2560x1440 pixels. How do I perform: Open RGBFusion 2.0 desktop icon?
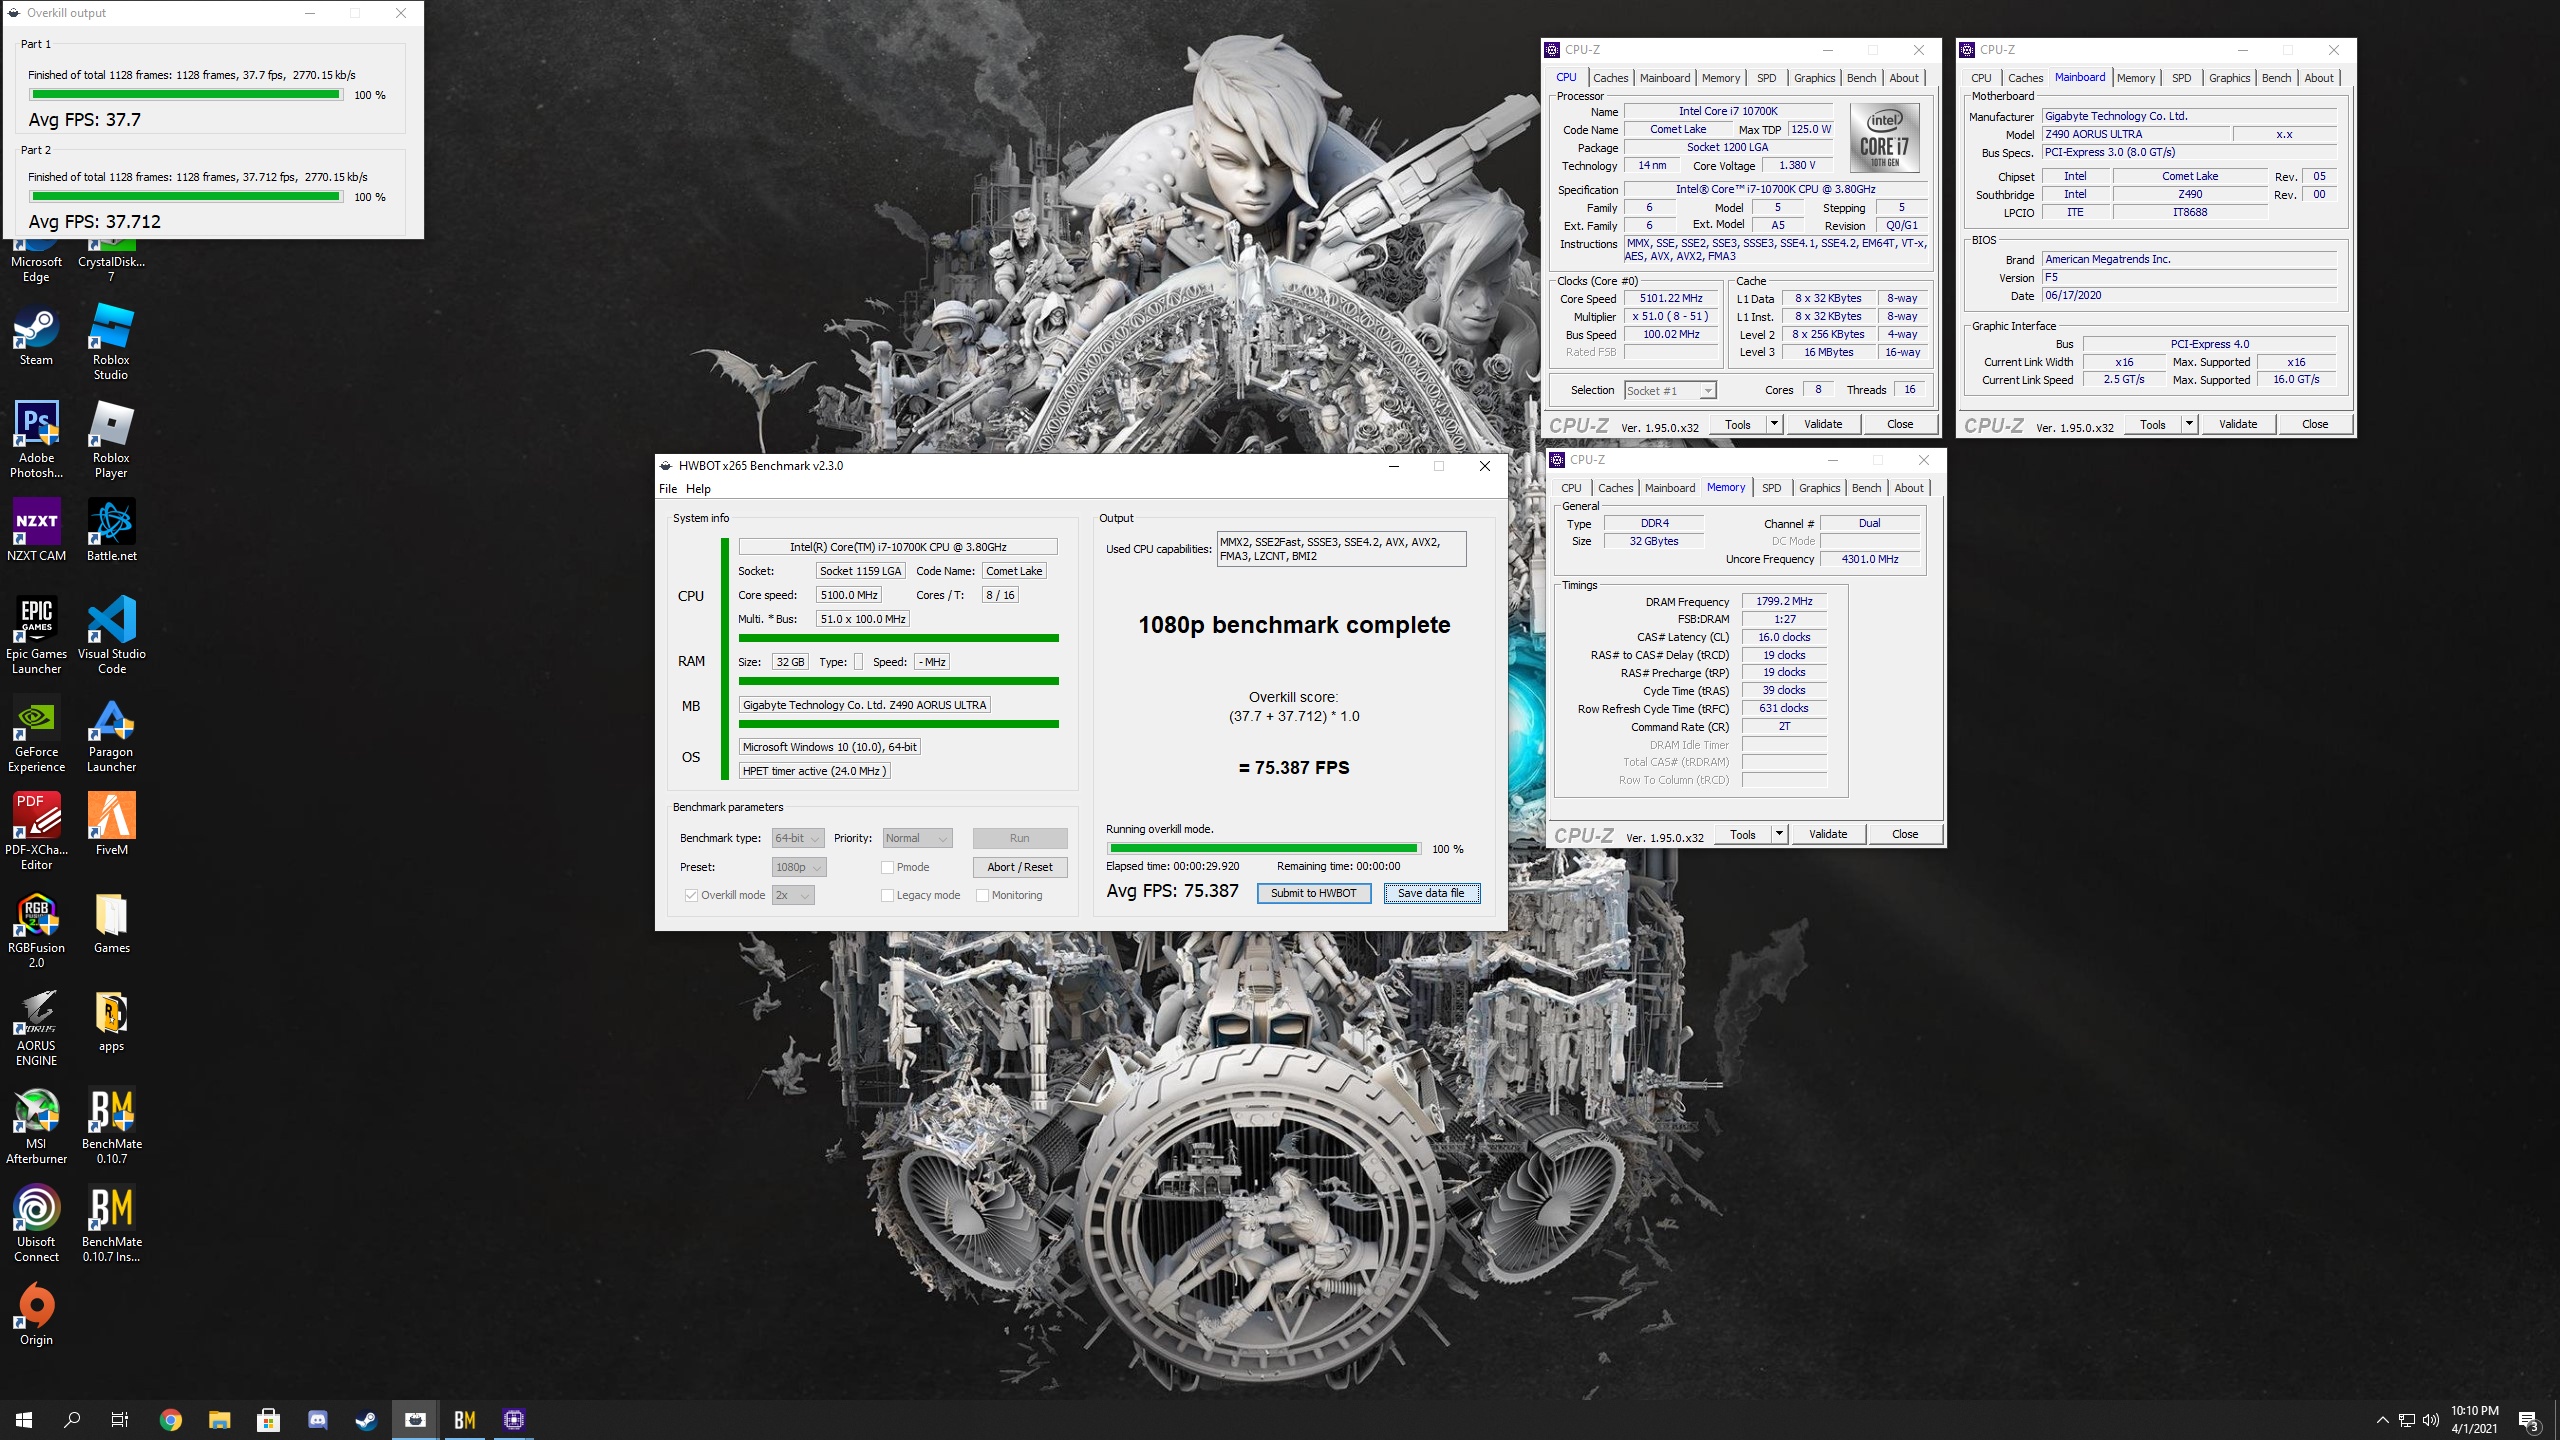click(36, 930)
